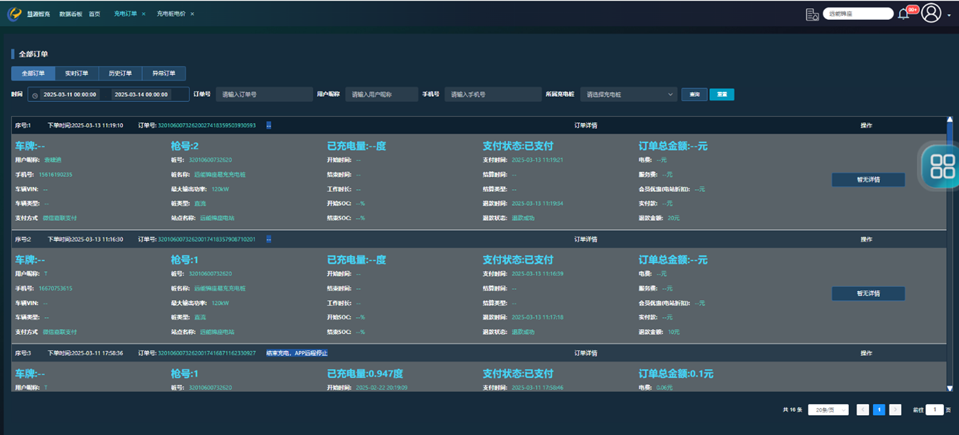Click the copy icon next to order 1's number

point(268,126)
